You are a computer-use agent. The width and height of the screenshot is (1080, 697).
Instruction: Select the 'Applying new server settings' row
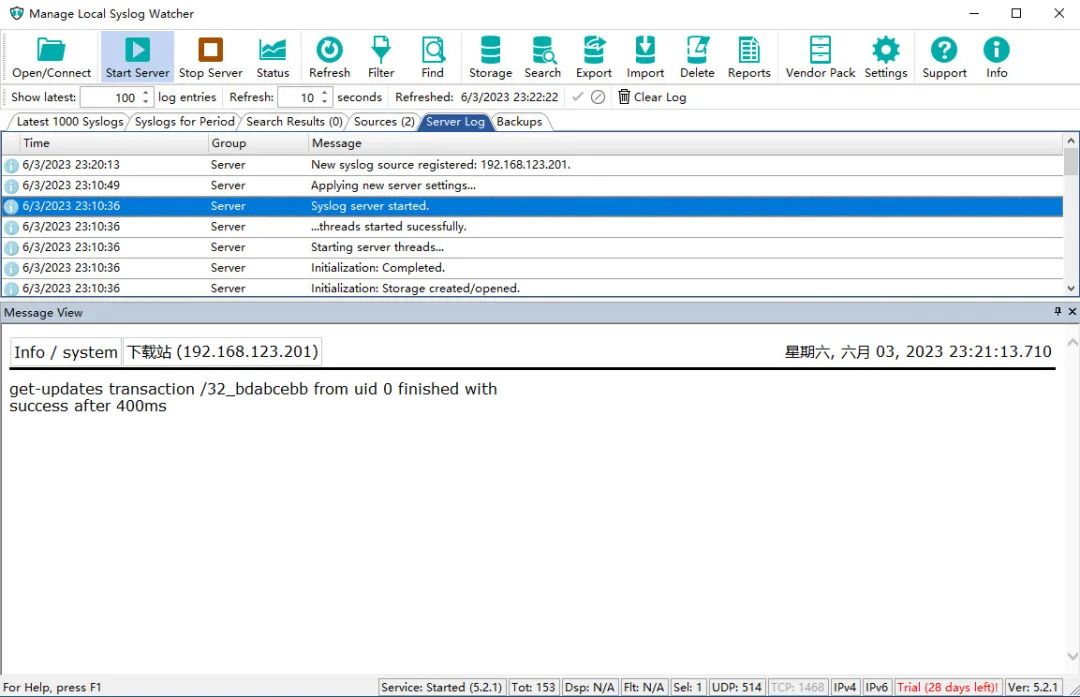pos(393,185)
